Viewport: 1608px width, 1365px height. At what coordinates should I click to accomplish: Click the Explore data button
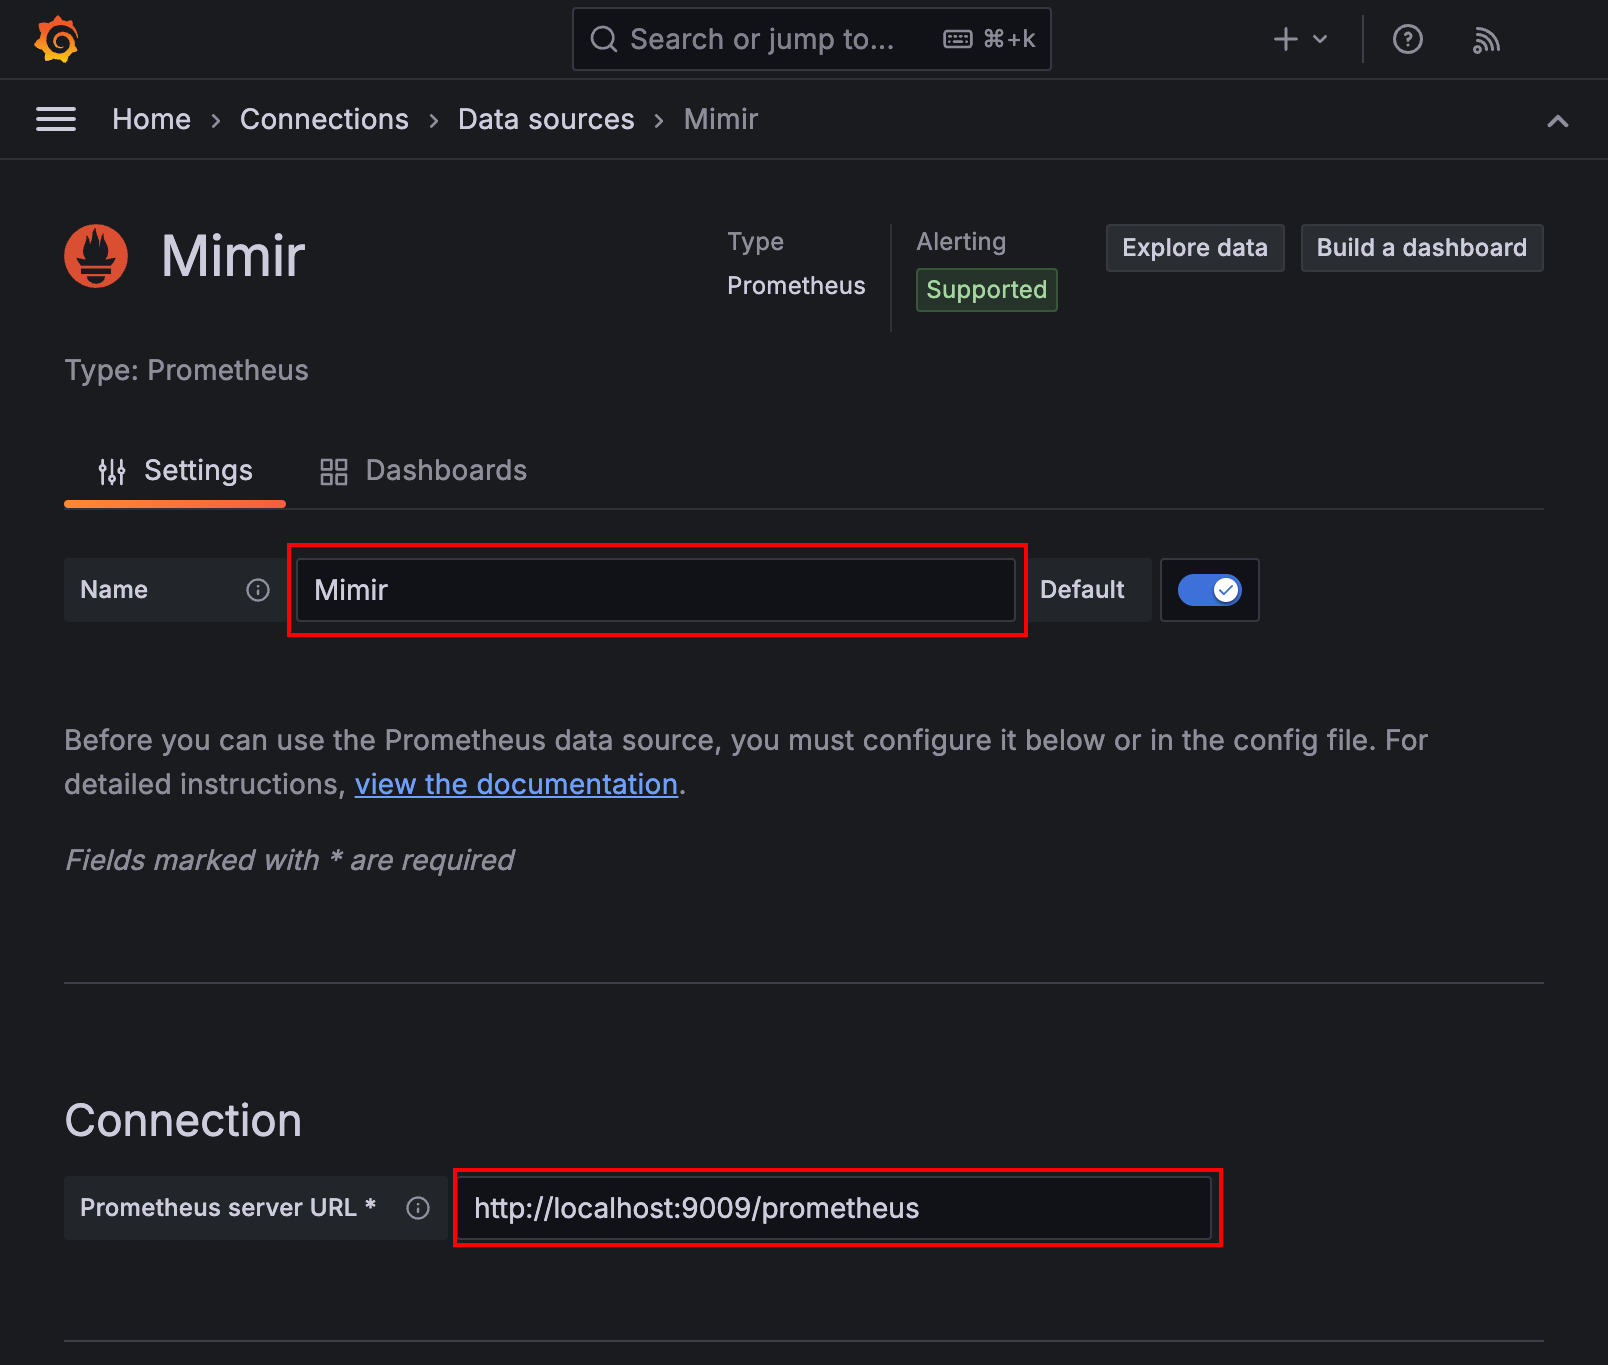(x=1195, y=248)
